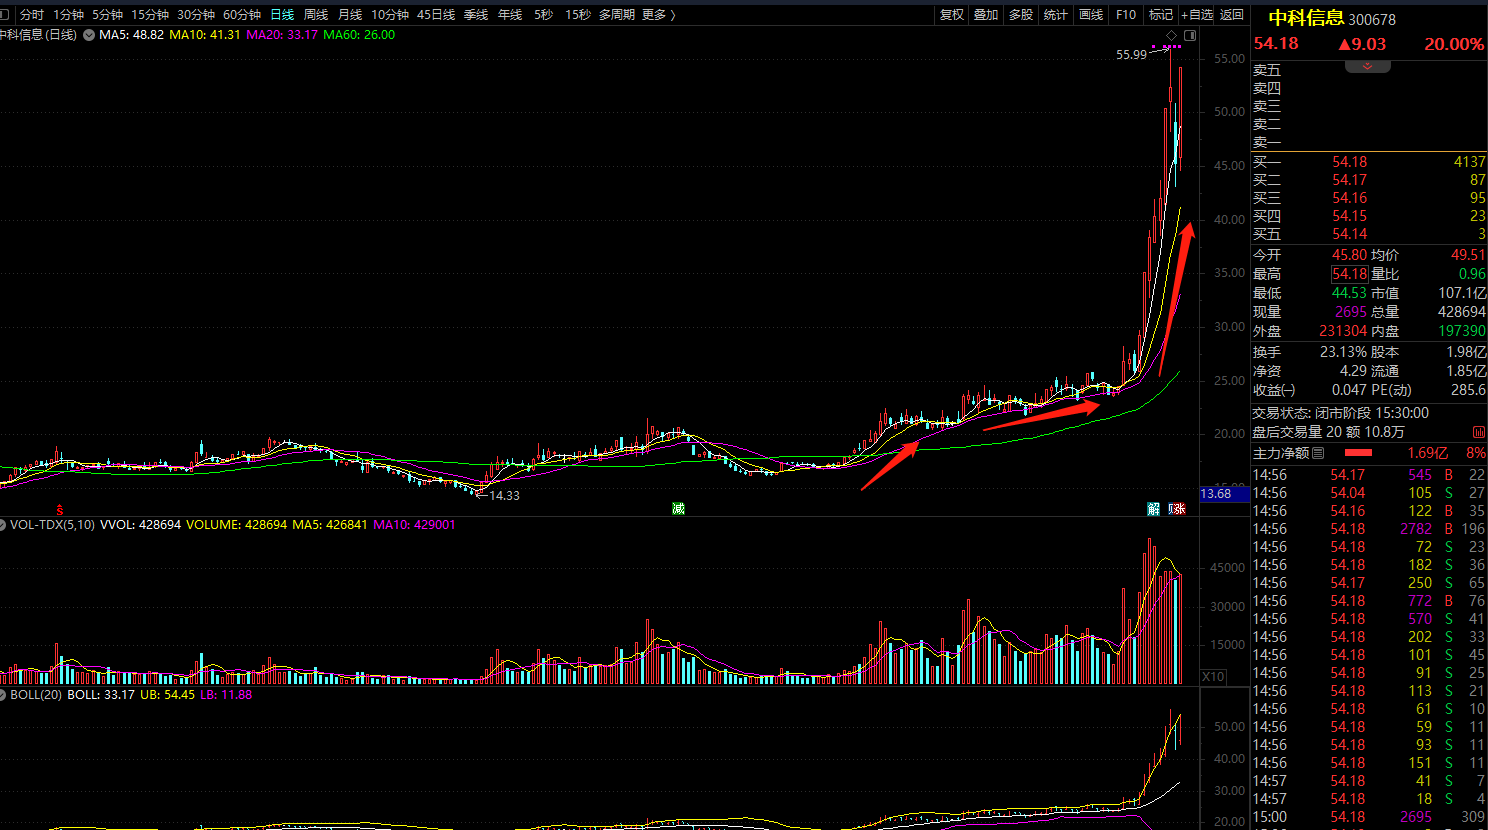Select the 15秒 period tab

578,14
